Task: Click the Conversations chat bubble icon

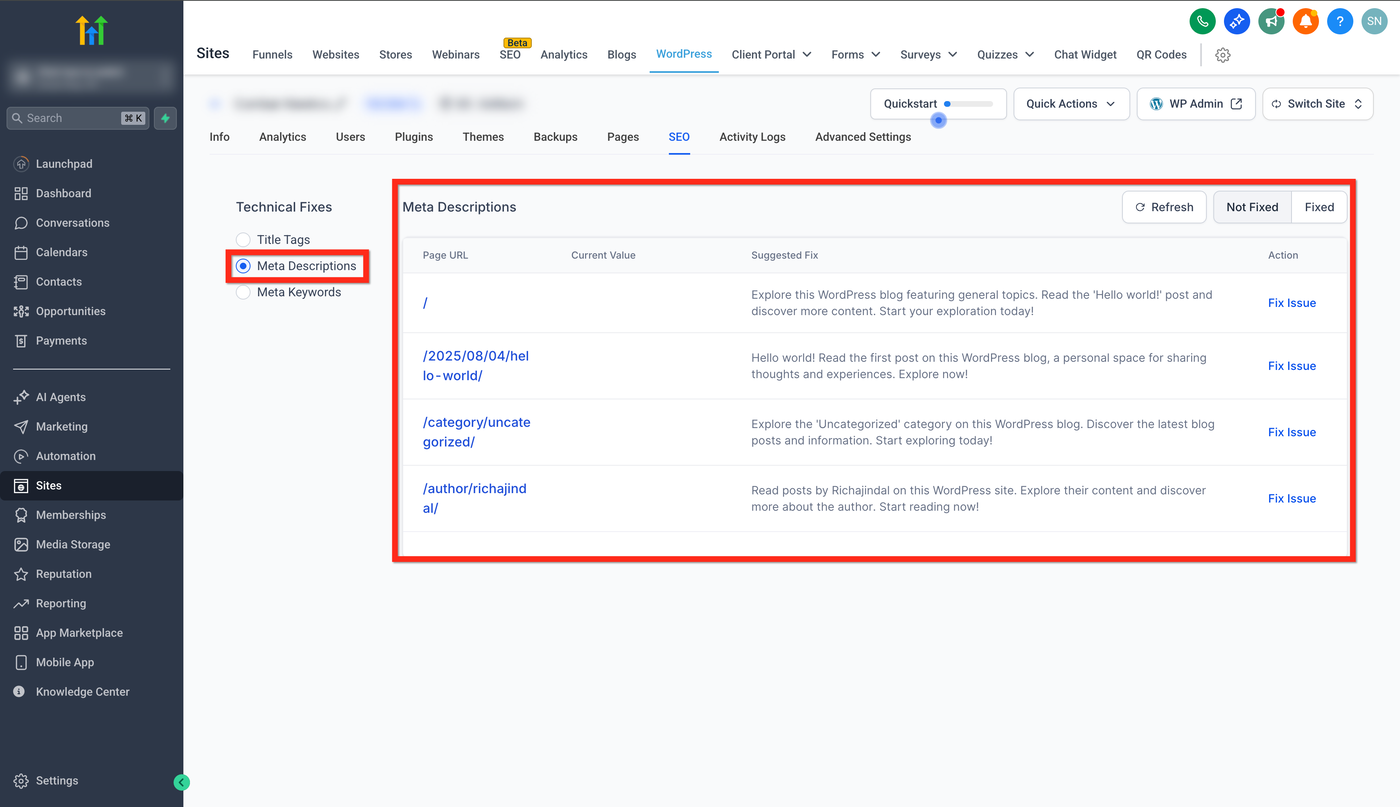Action: point(21,223)
